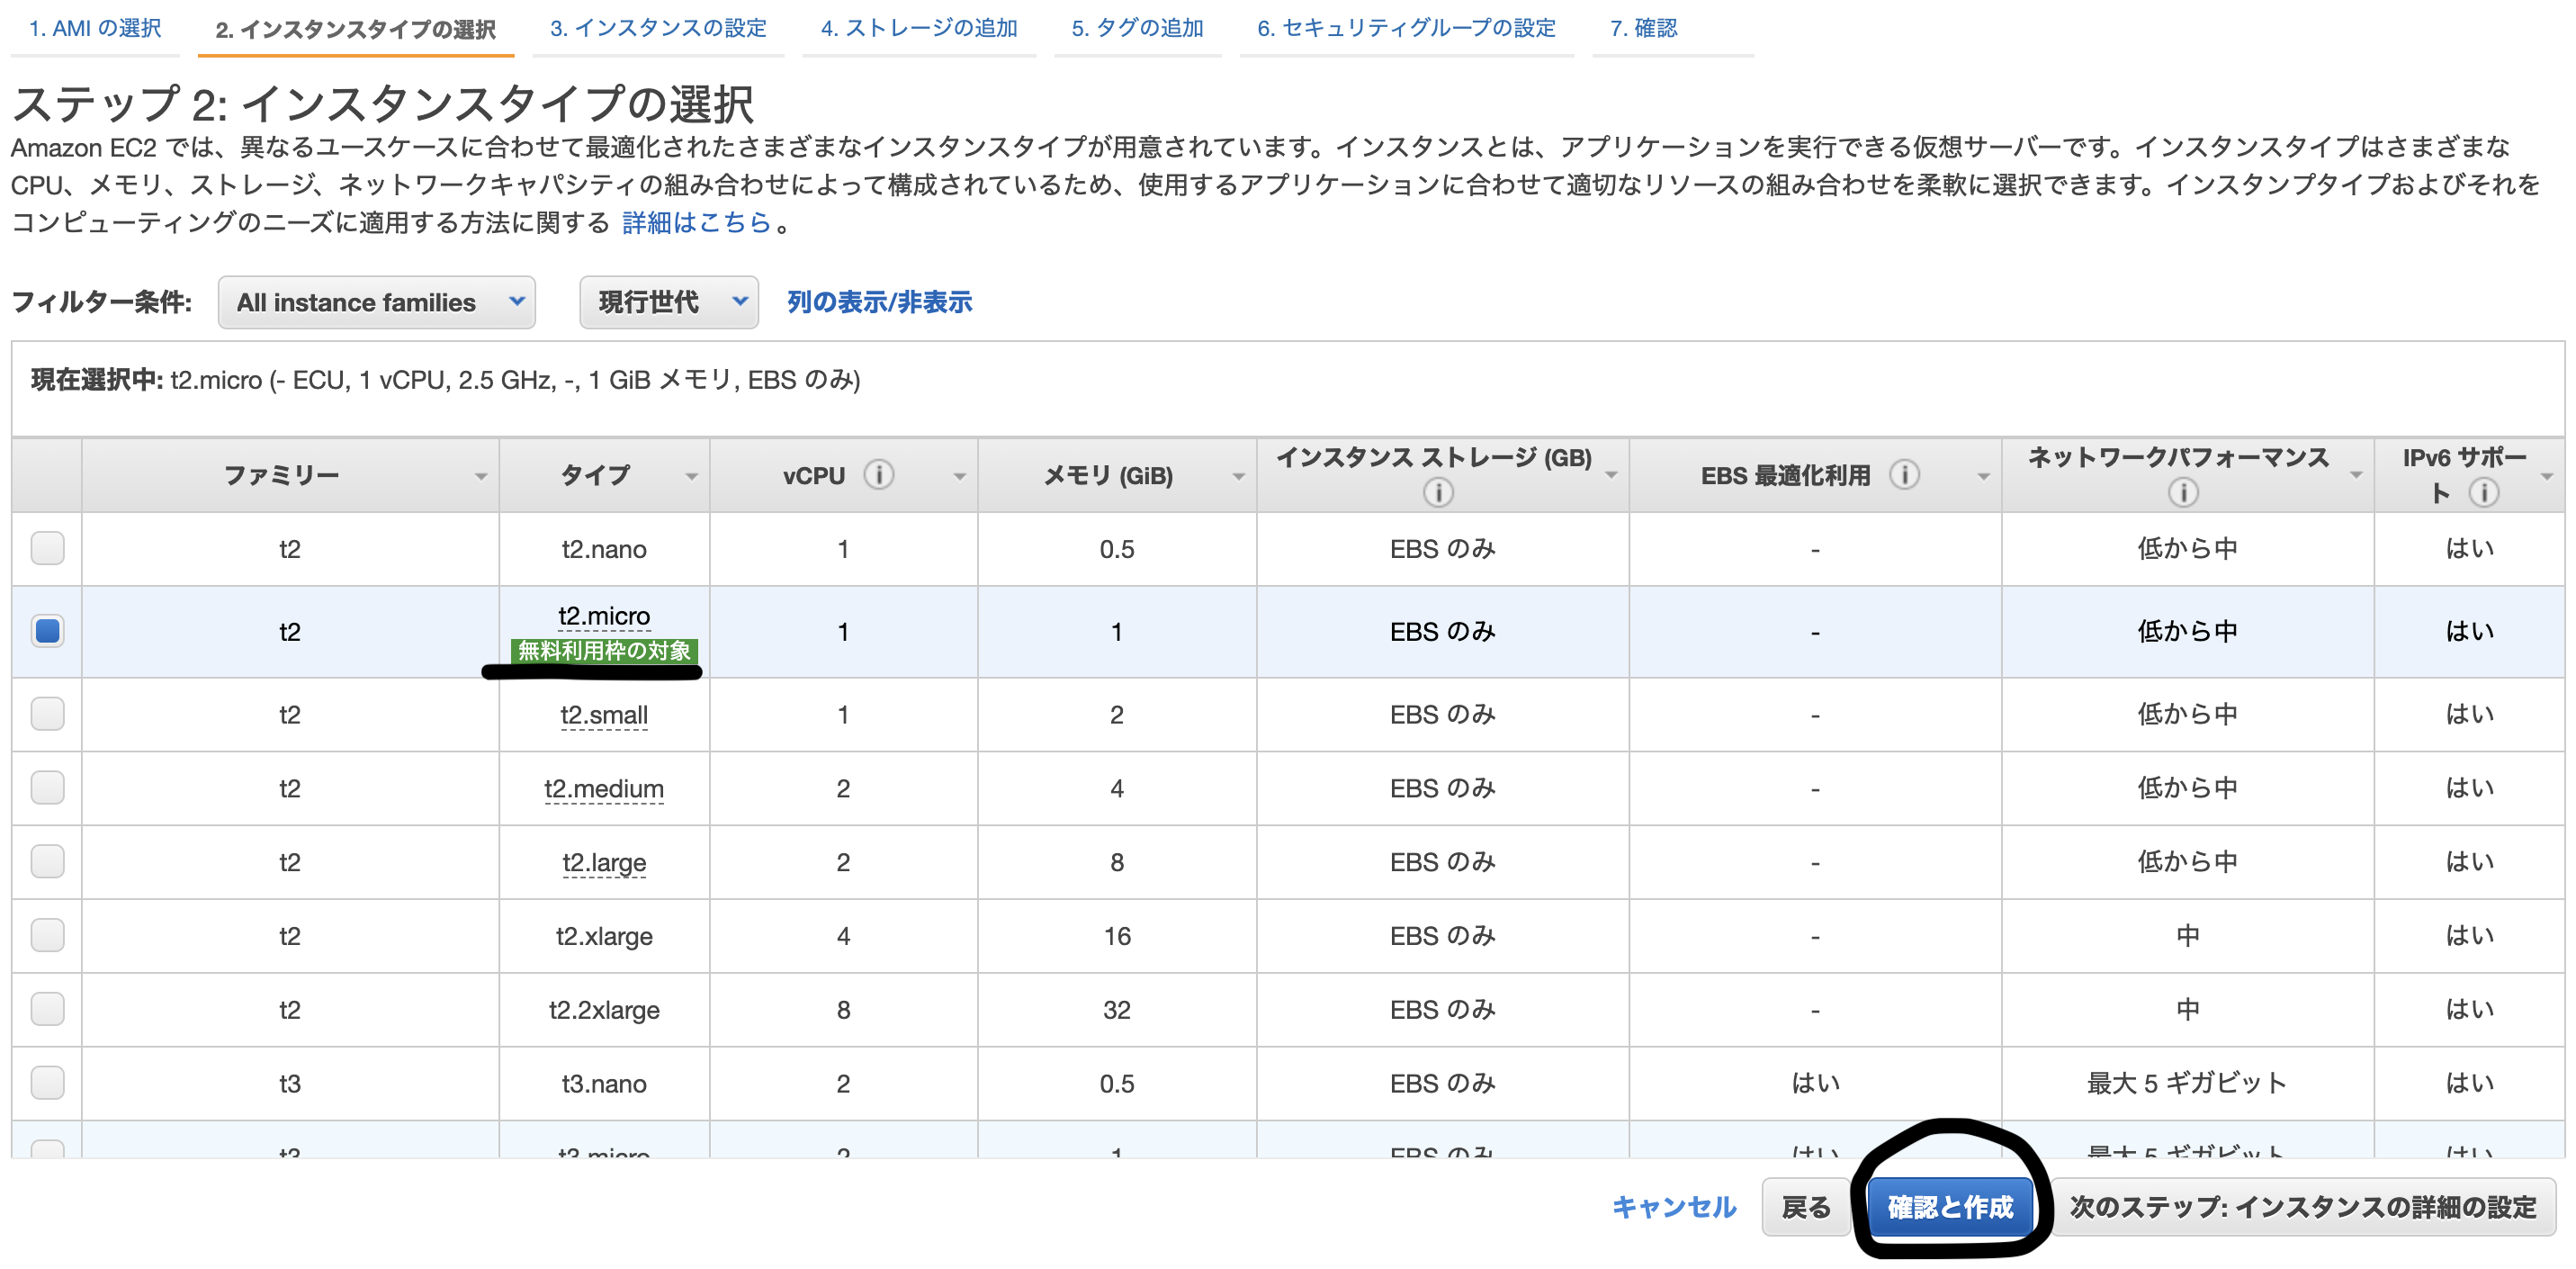Open vCPU column info icon

879,474
